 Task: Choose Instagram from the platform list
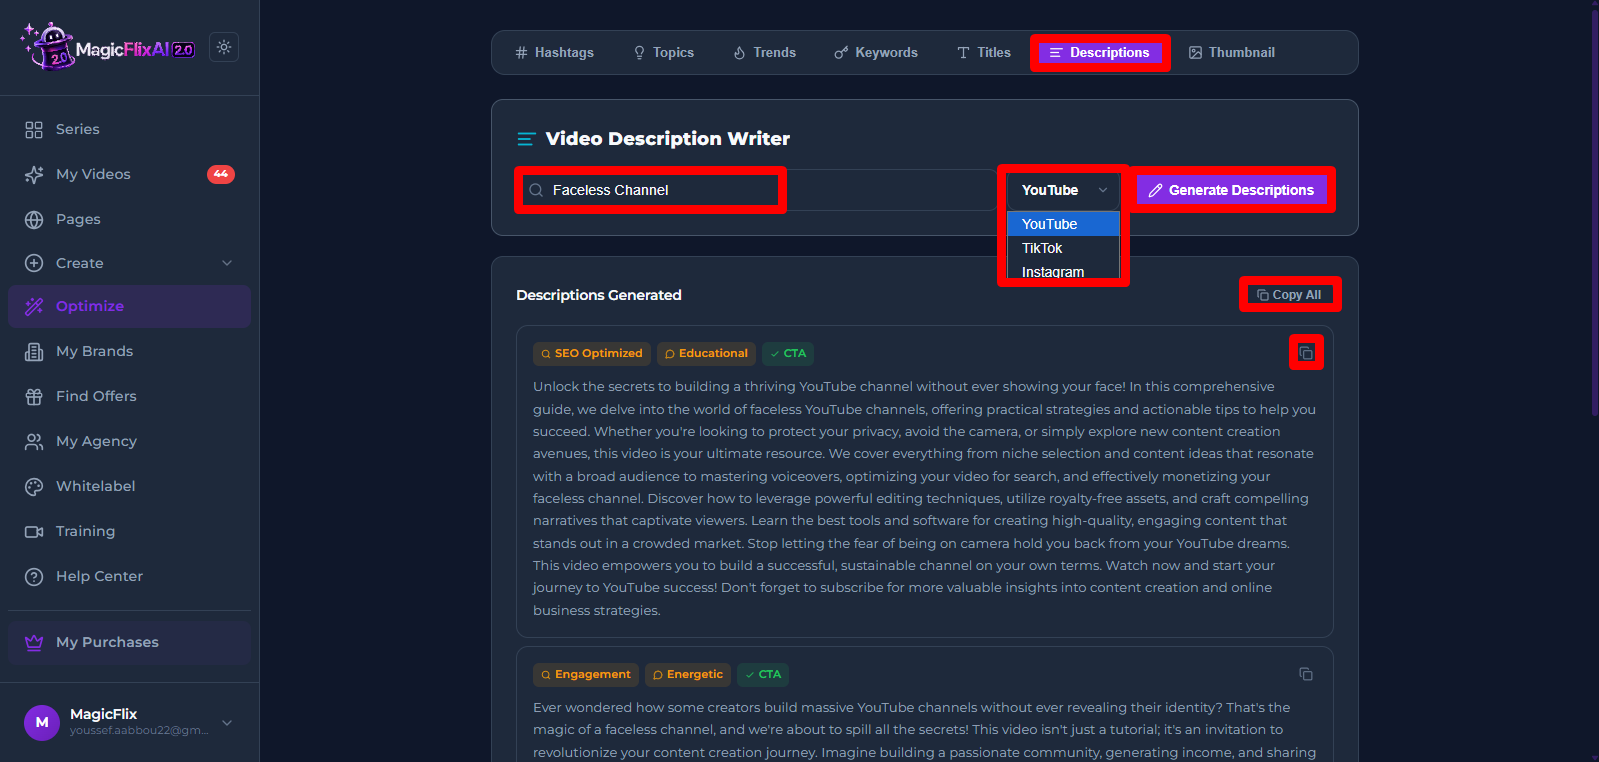click(x=1064, y=271)
